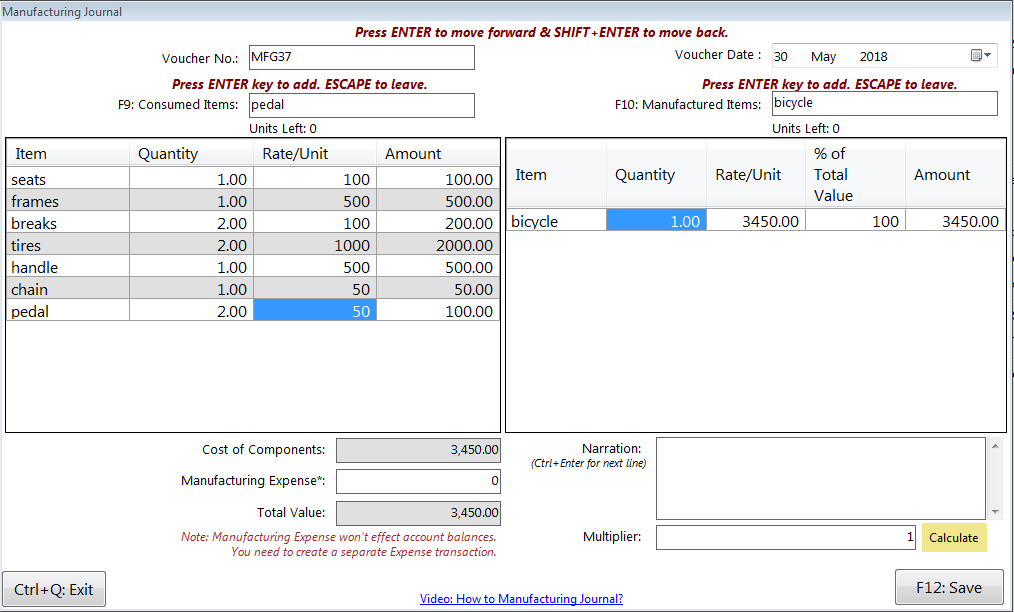Select the handle row in consumed items
1014x612 pixels.
coord(253,267)
